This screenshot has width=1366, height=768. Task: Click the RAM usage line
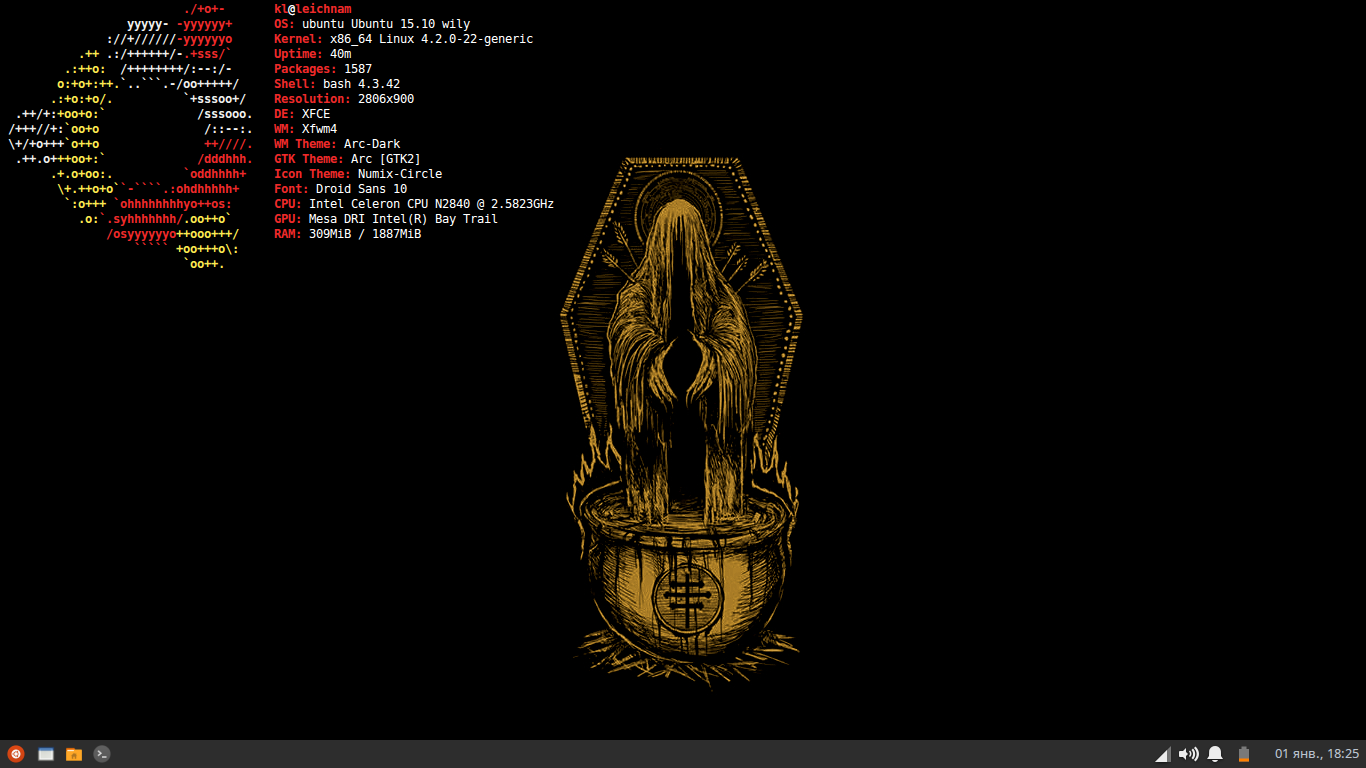point(347,234)
